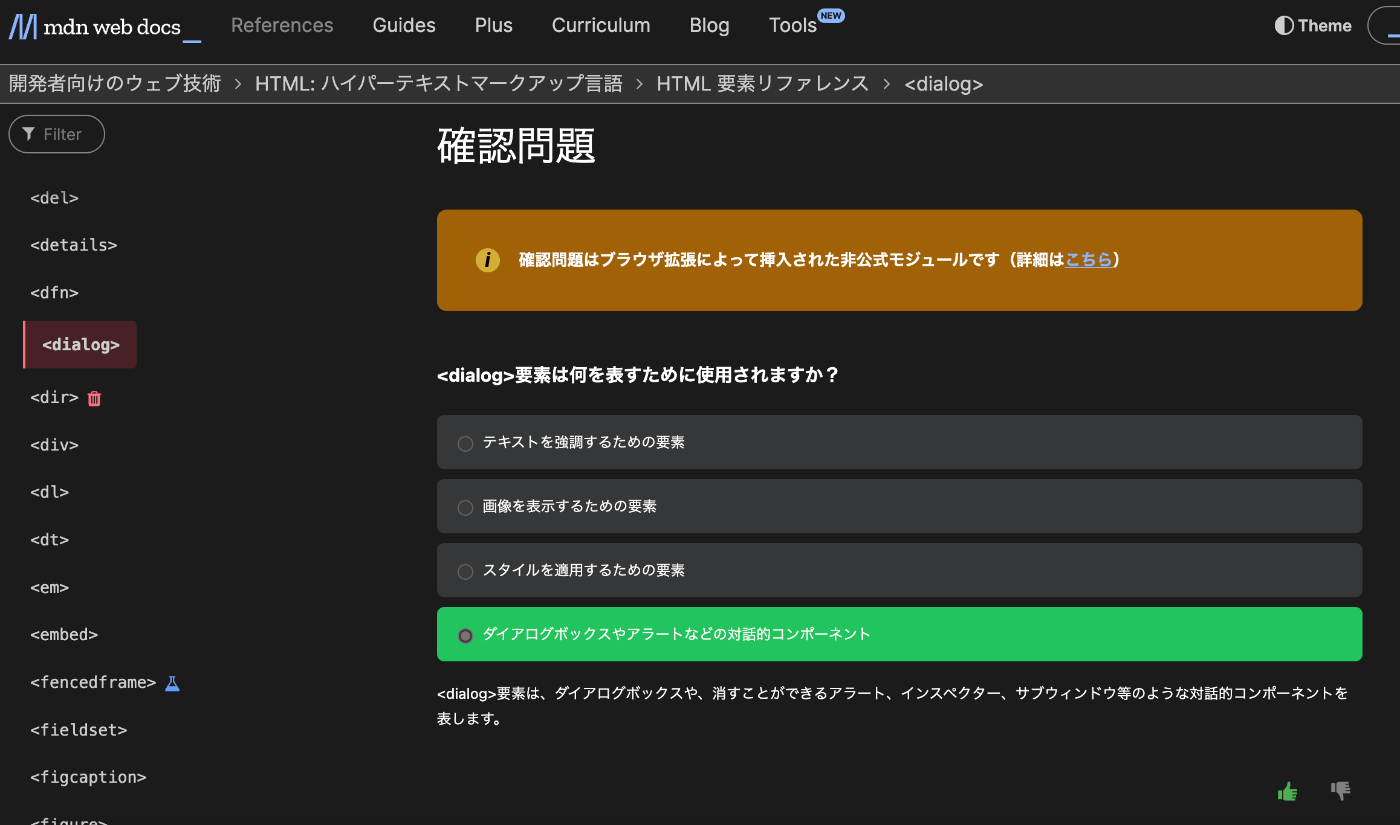This screenshot has width=1400, height=825.
Task: Click the MDN Web Docs logo
Action: tap(105, 26)
